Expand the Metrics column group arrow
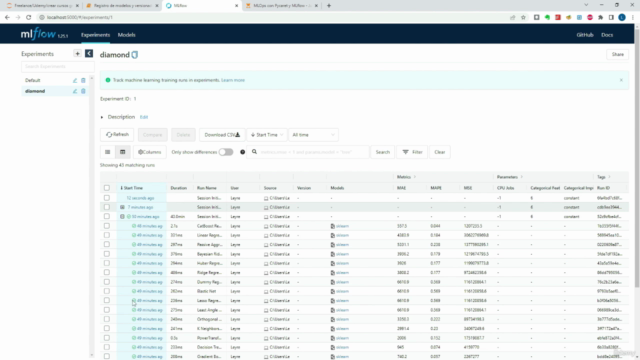This screenshot has width=640, height=360. [415, 177]
